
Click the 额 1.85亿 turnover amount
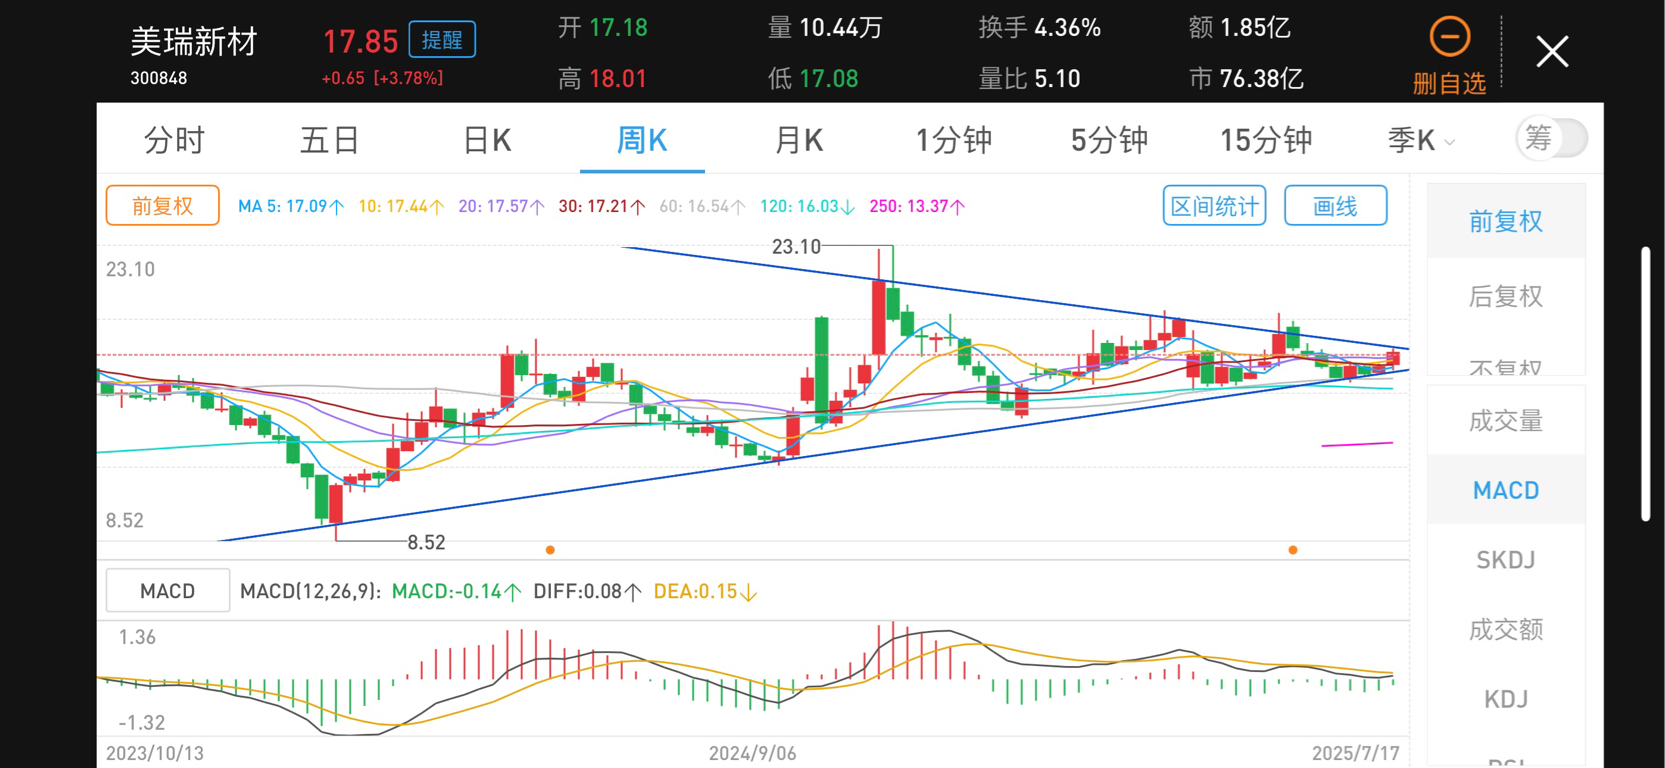1240,28
